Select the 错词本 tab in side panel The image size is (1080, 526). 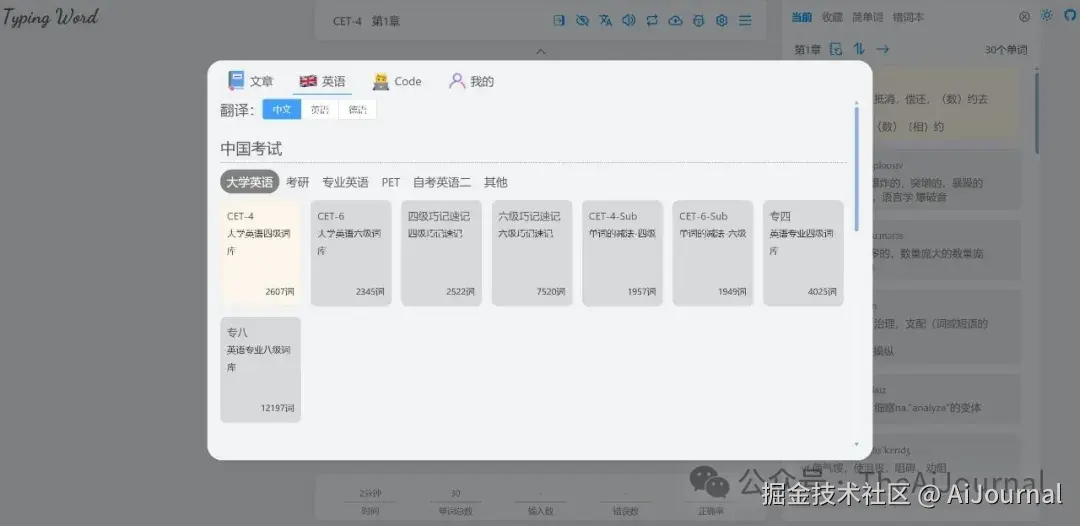(x=908, y=17)
